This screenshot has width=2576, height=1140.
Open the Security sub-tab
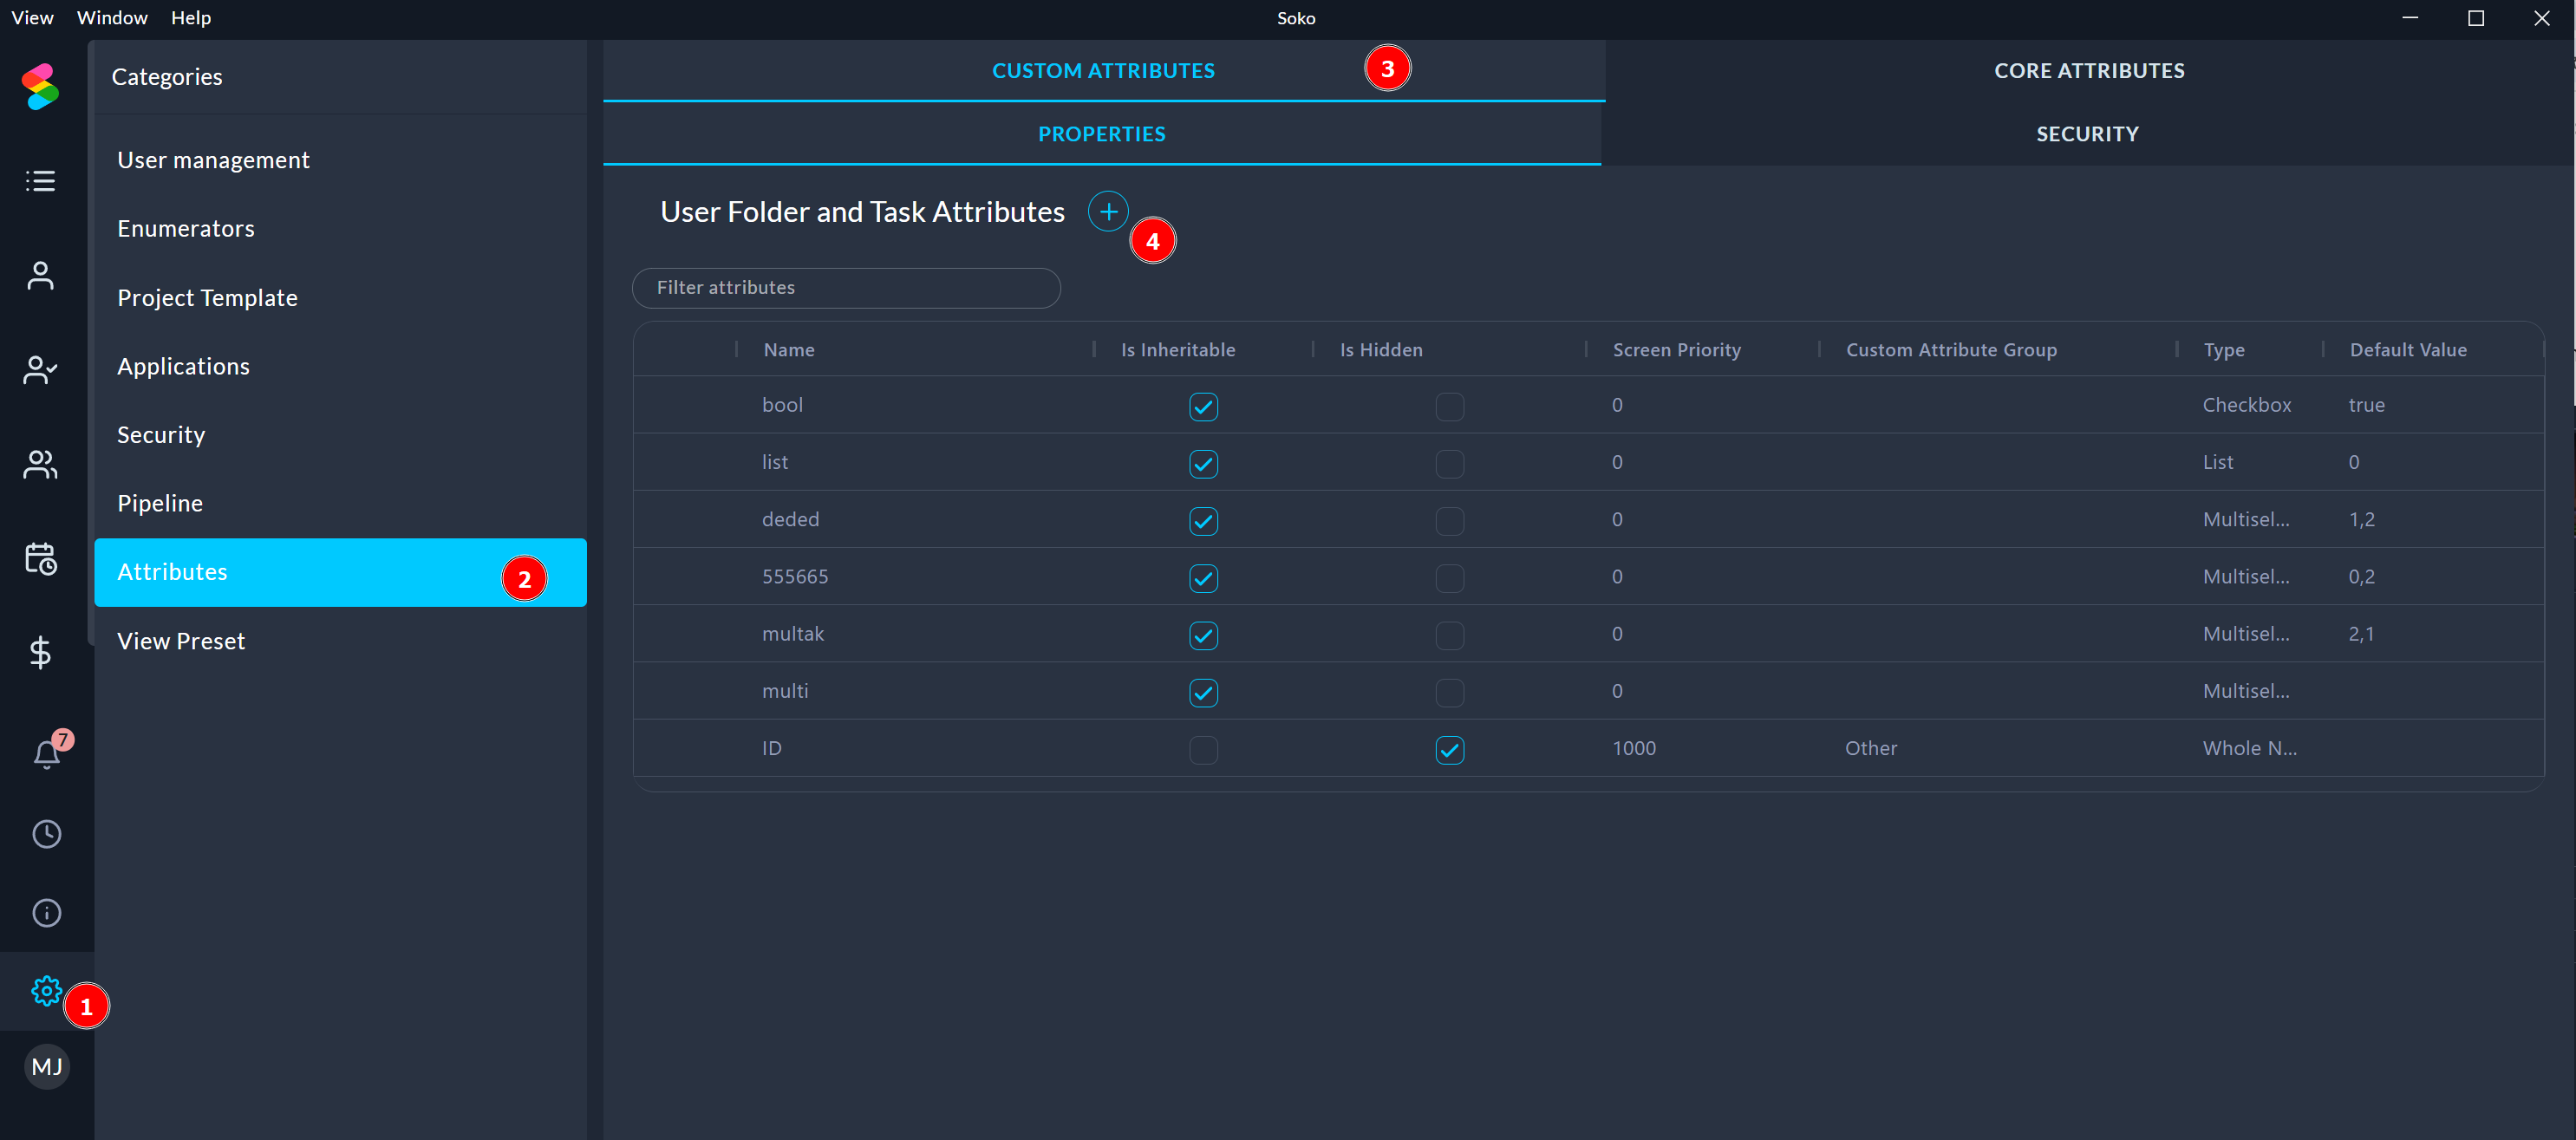2087,134
